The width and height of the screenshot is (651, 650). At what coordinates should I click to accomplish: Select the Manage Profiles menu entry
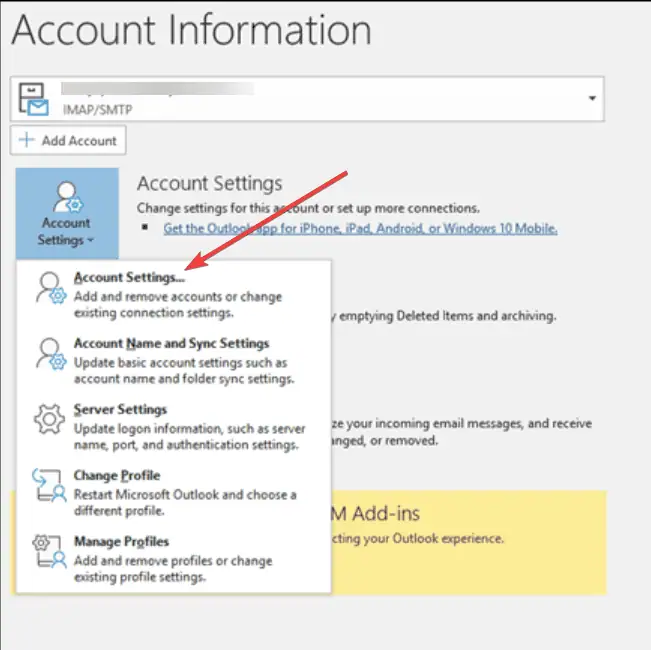point(174,559)
